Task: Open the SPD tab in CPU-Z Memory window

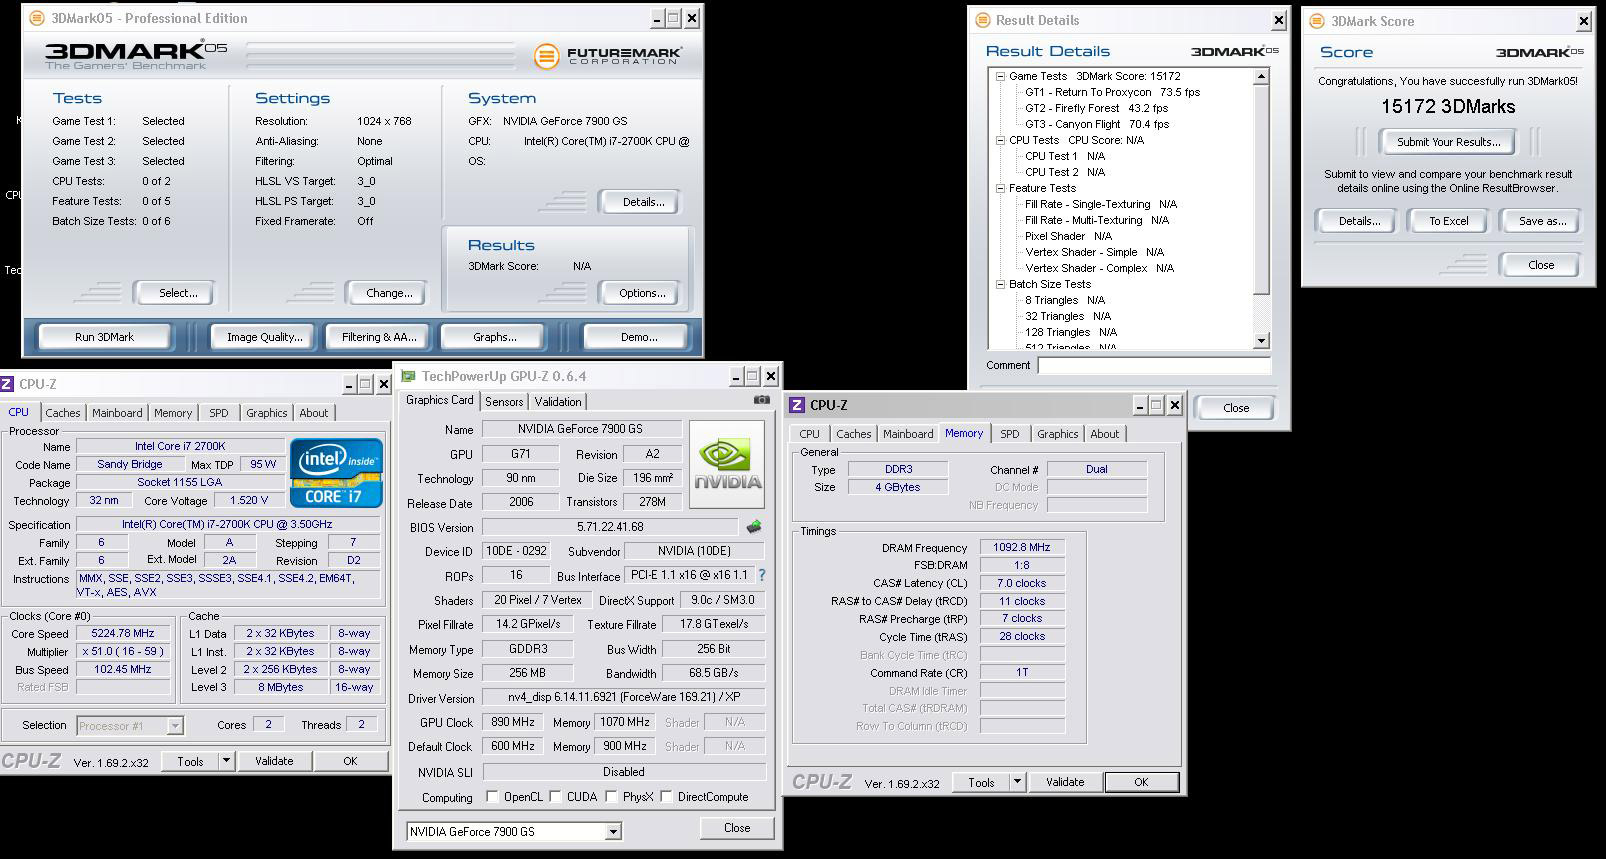Action: [1010, 434]
